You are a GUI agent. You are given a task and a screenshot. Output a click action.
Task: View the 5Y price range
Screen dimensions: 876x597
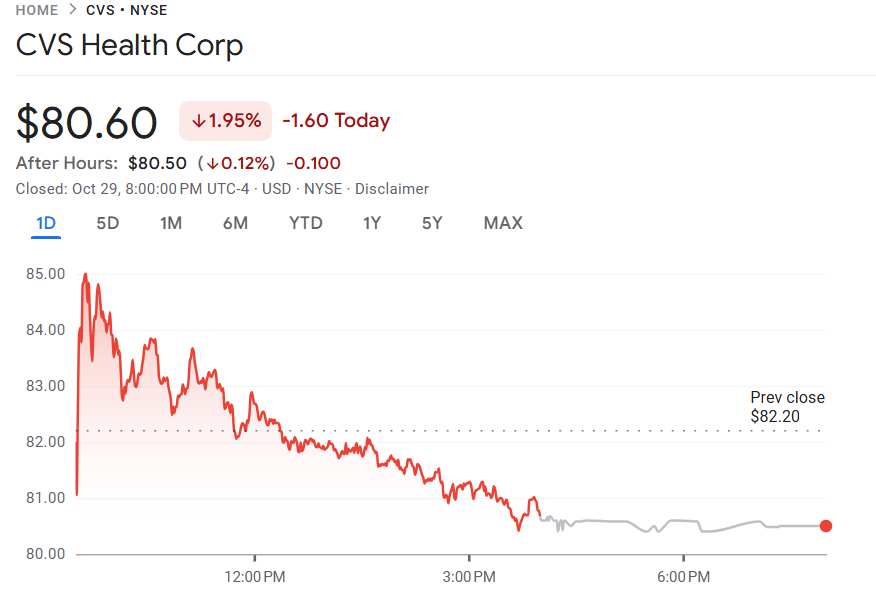[432, 223]
